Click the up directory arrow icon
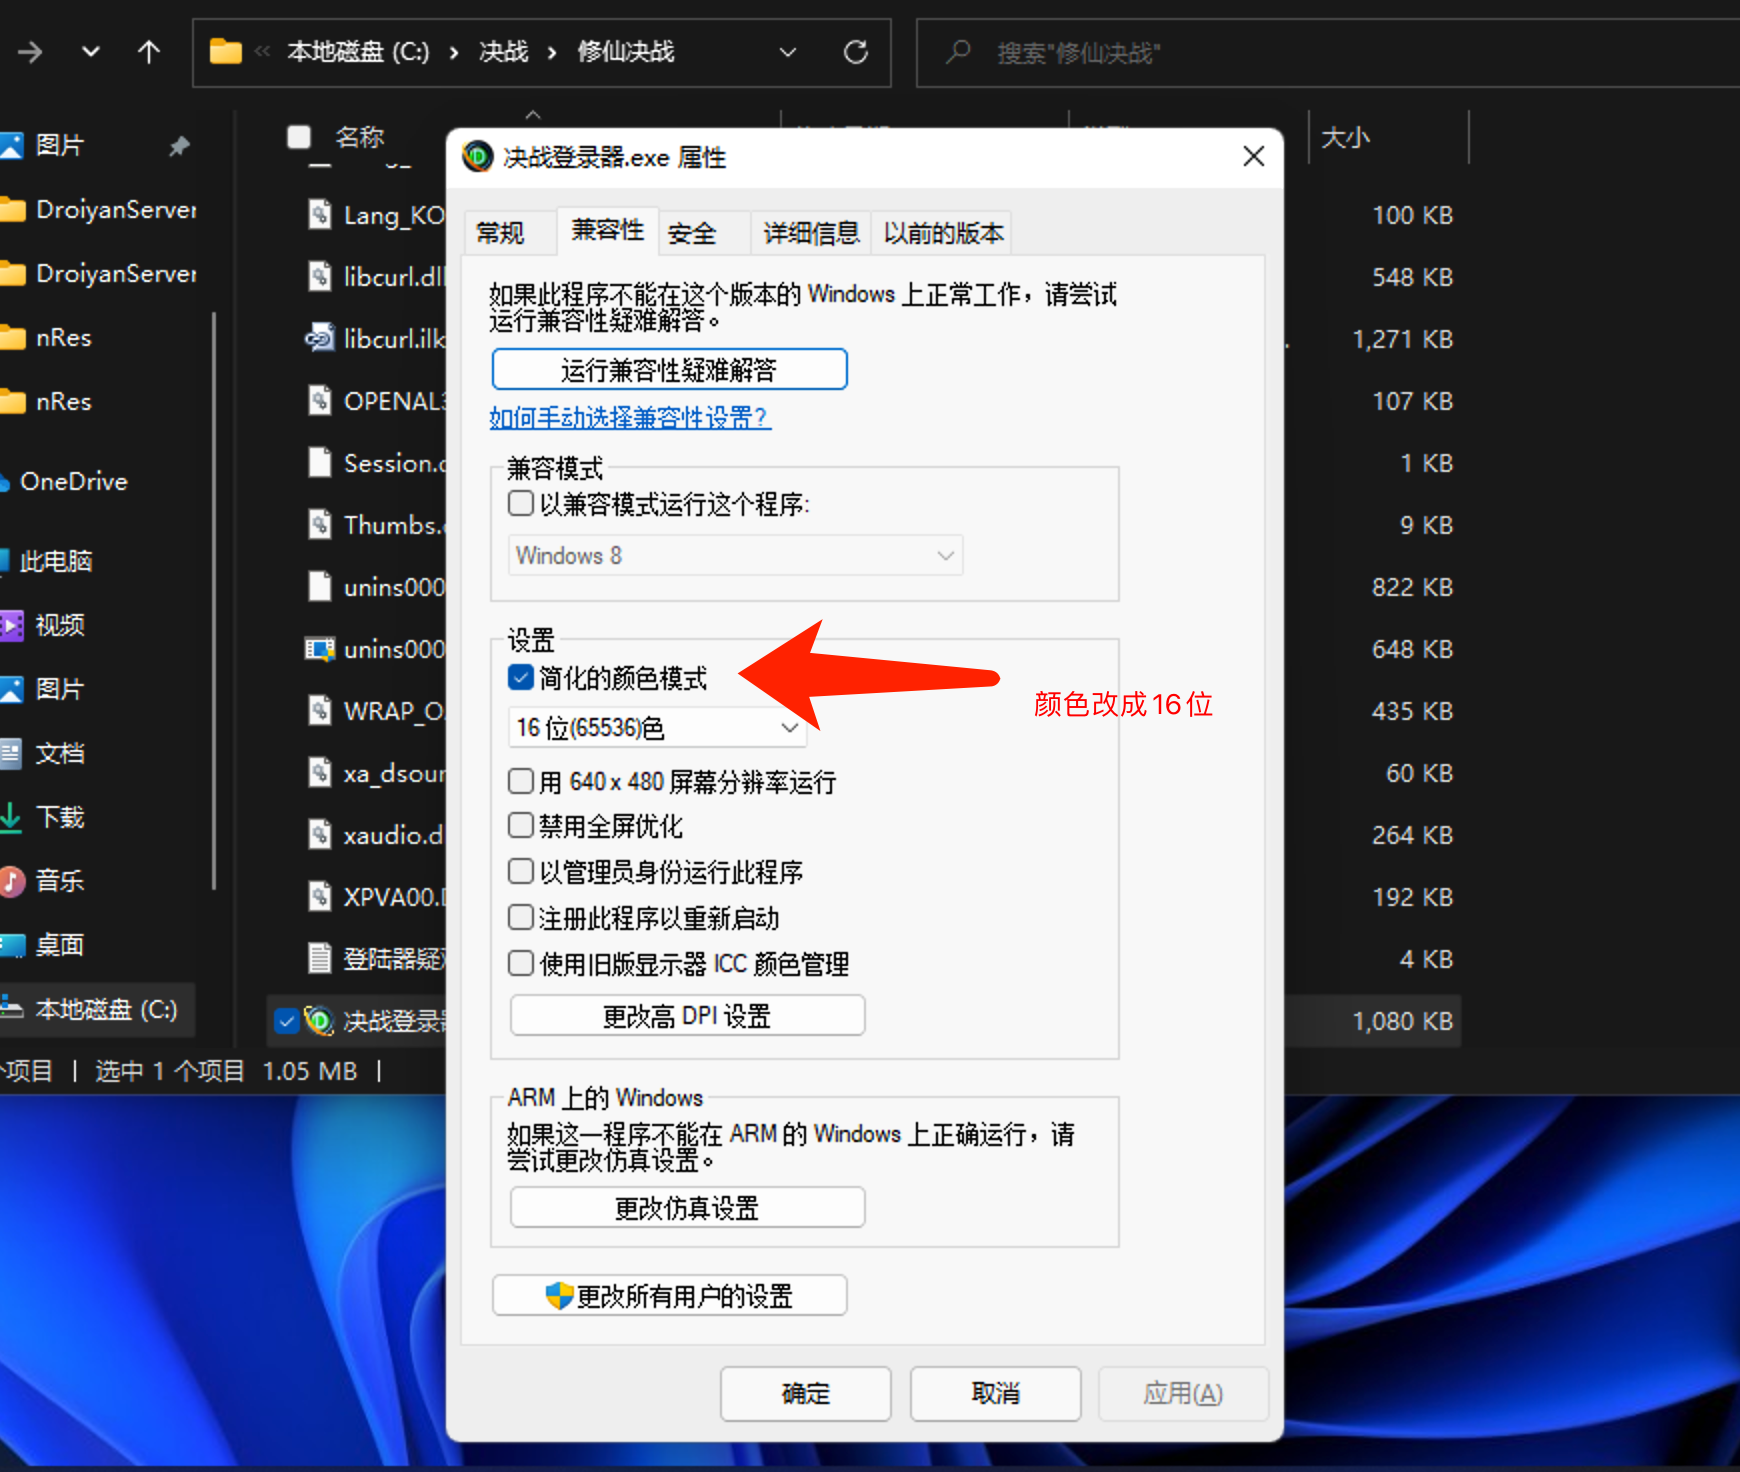The height and width of the screenshot is (1472, 1740). click(x=149, y=52)
